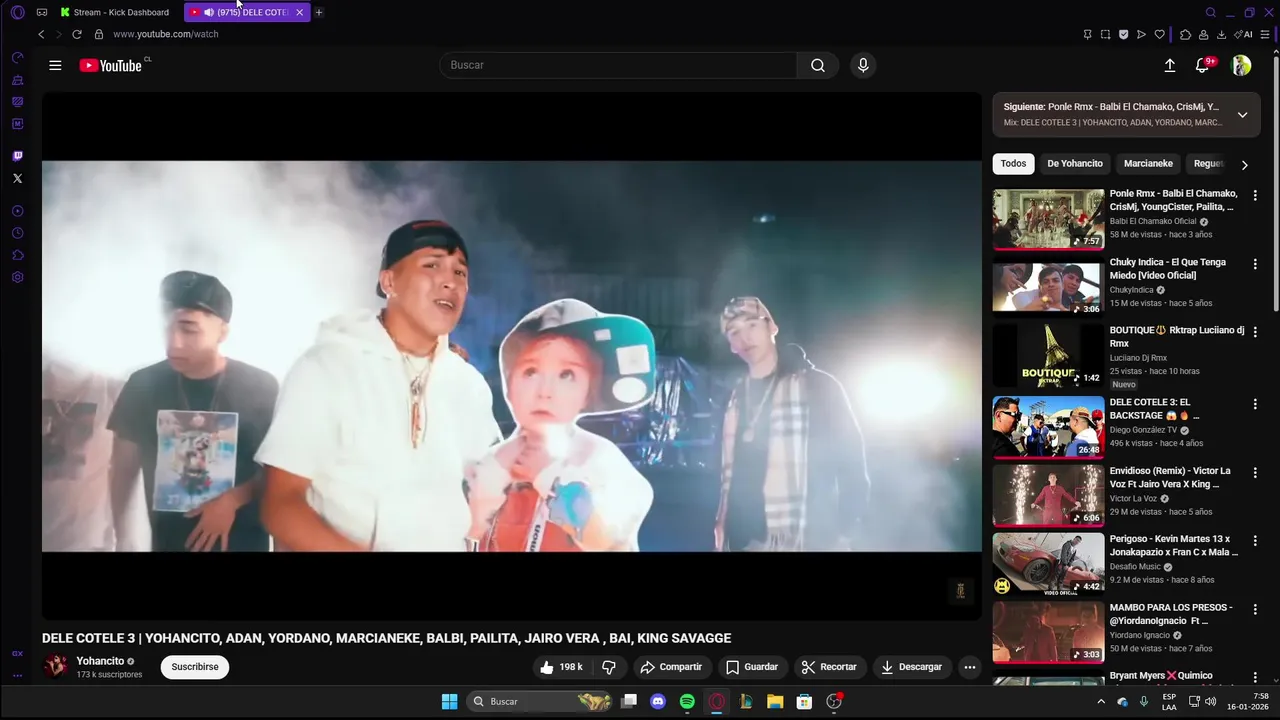Open sidebar settings gear icon
Image resolution: width=1280 pixels, height=720 pixels.
pos(17,277)
